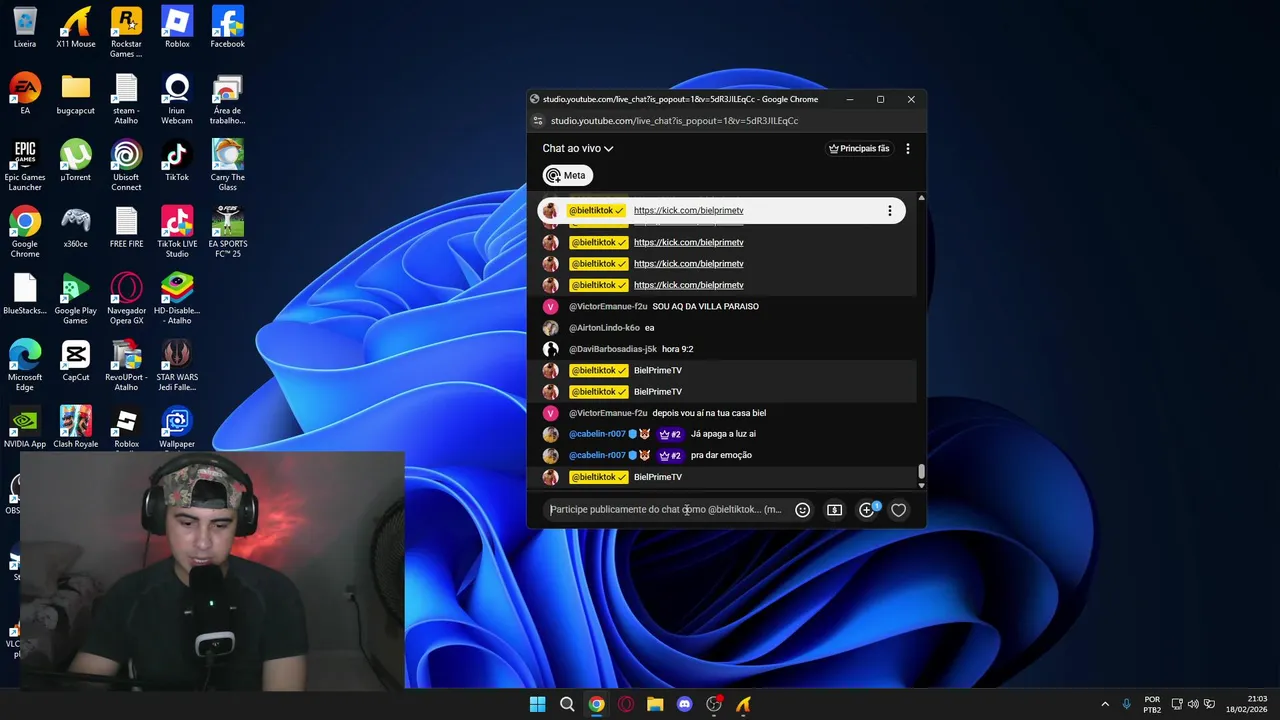Click username @AirtonLindo-k6o

(x=604, y=328)
